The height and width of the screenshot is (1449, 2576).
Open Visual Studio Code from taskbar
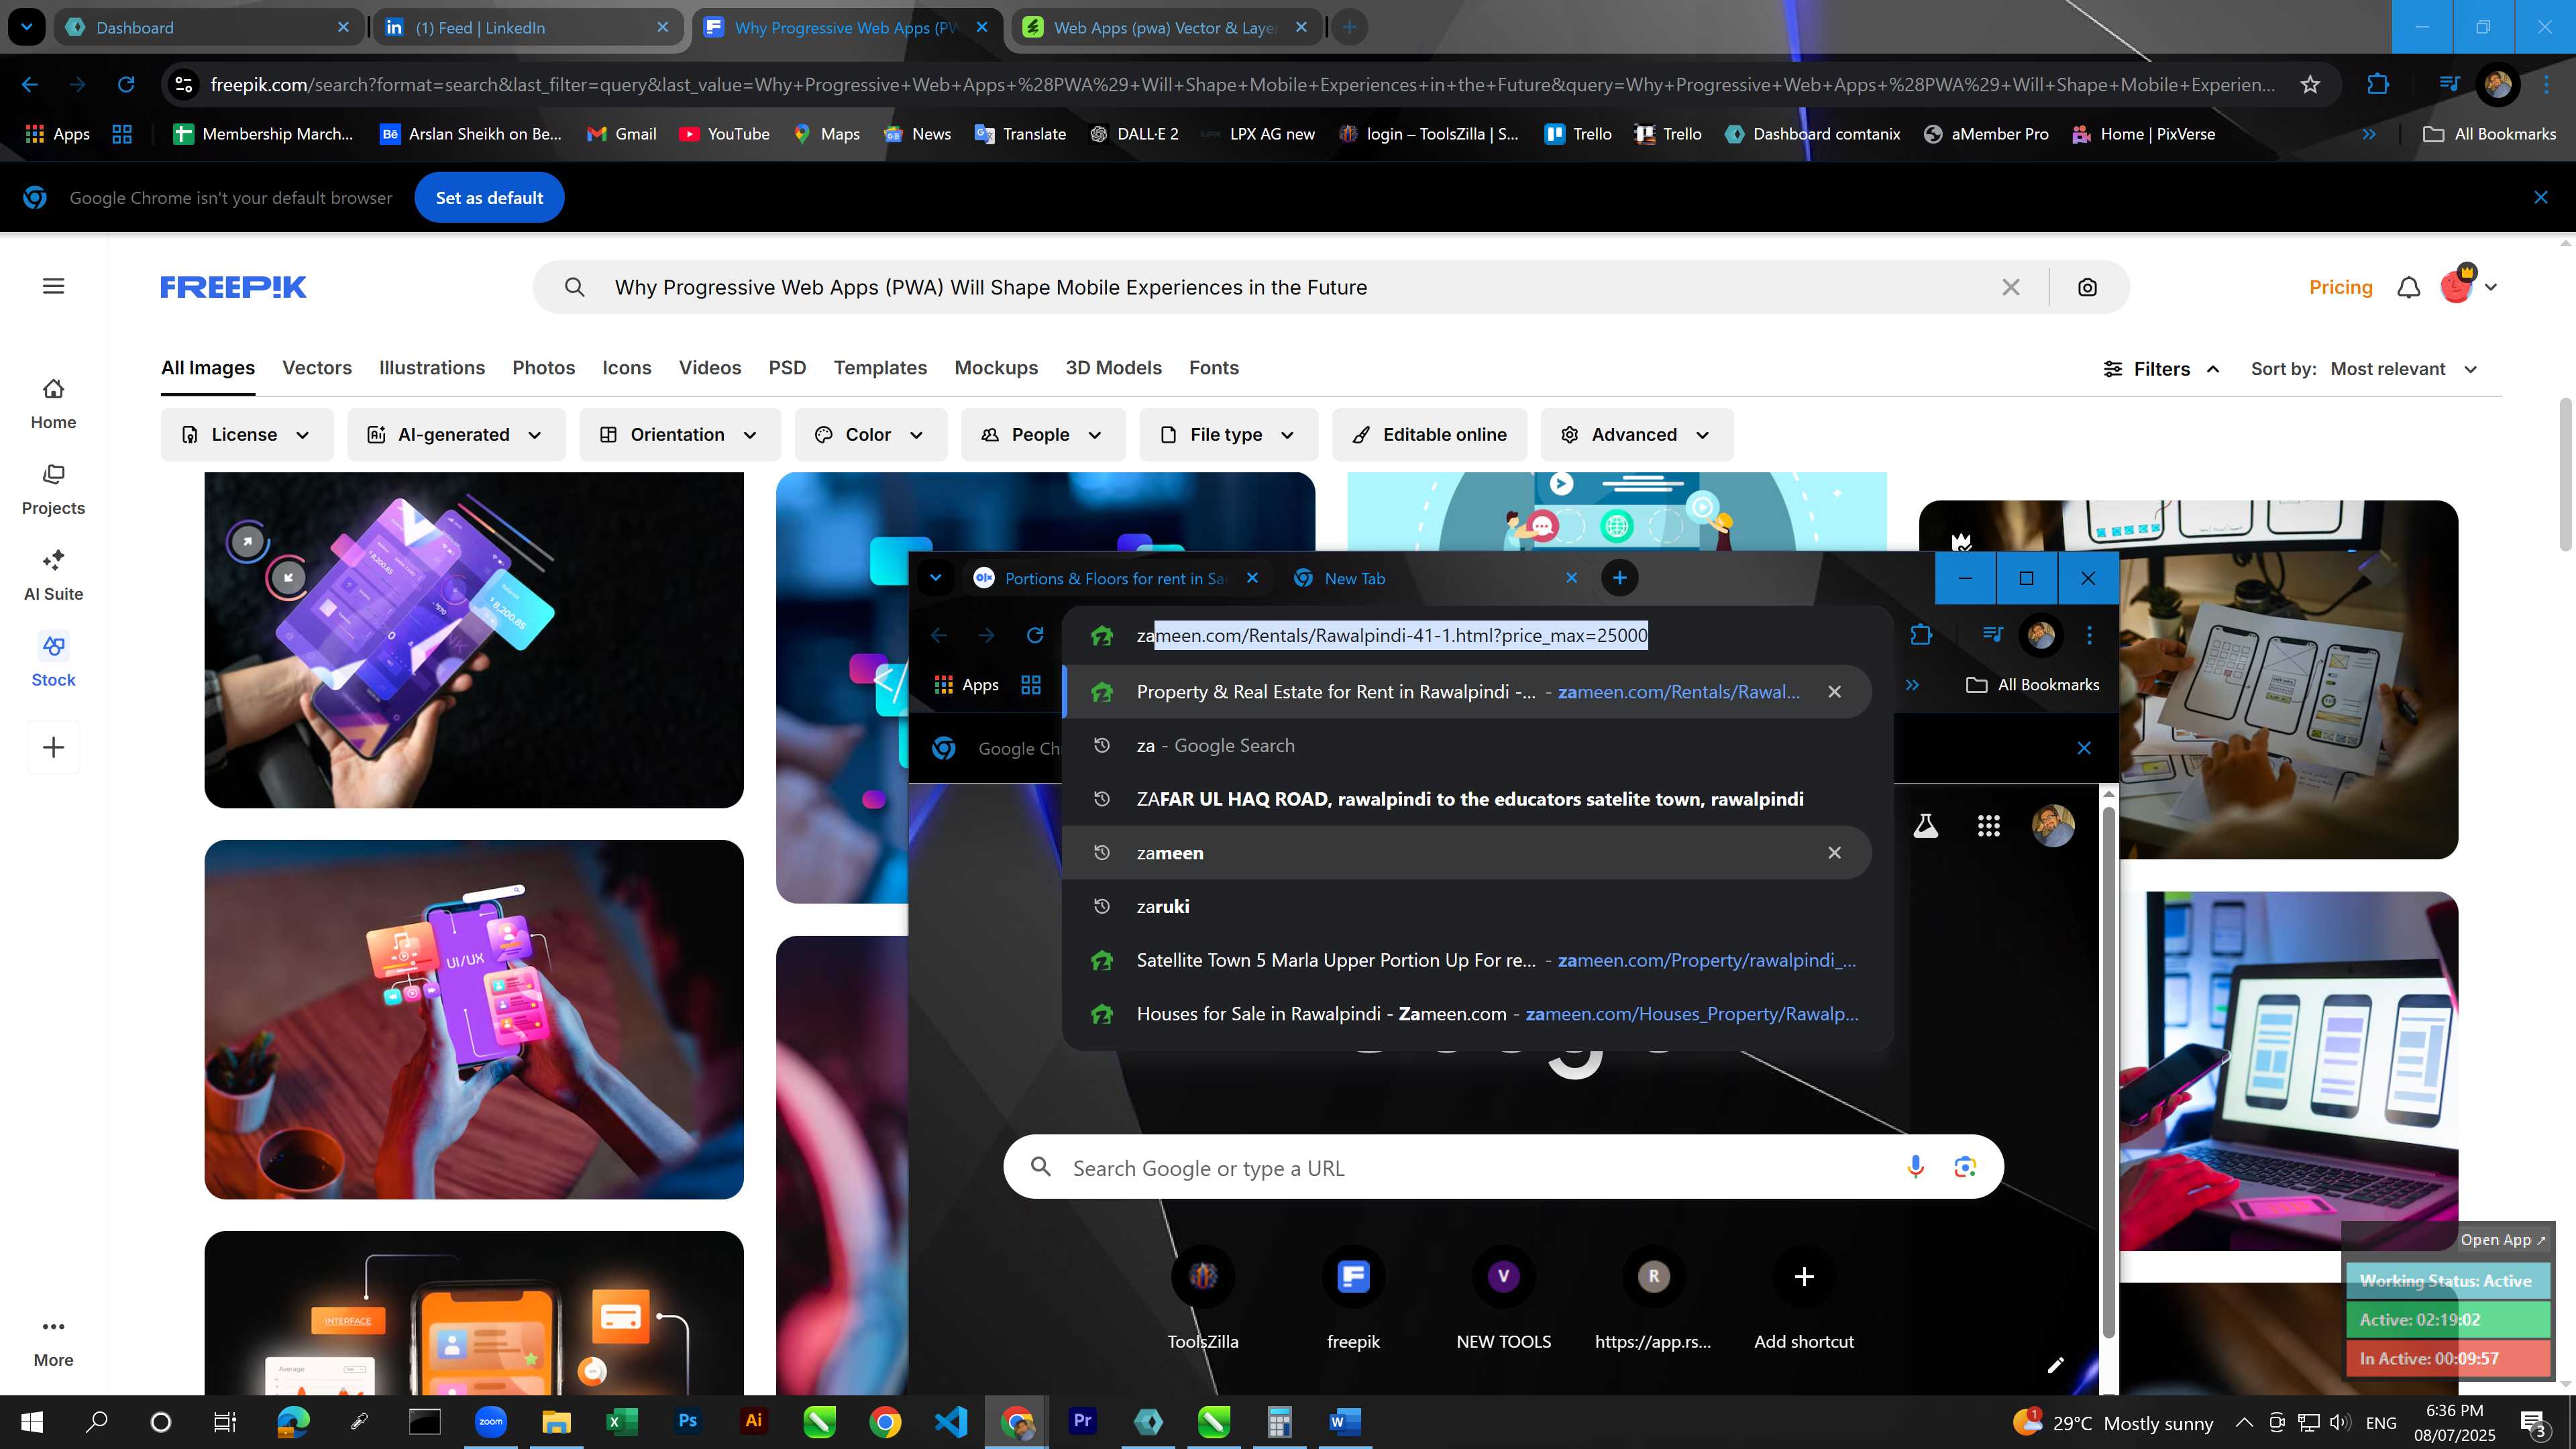coord(950,1421)
